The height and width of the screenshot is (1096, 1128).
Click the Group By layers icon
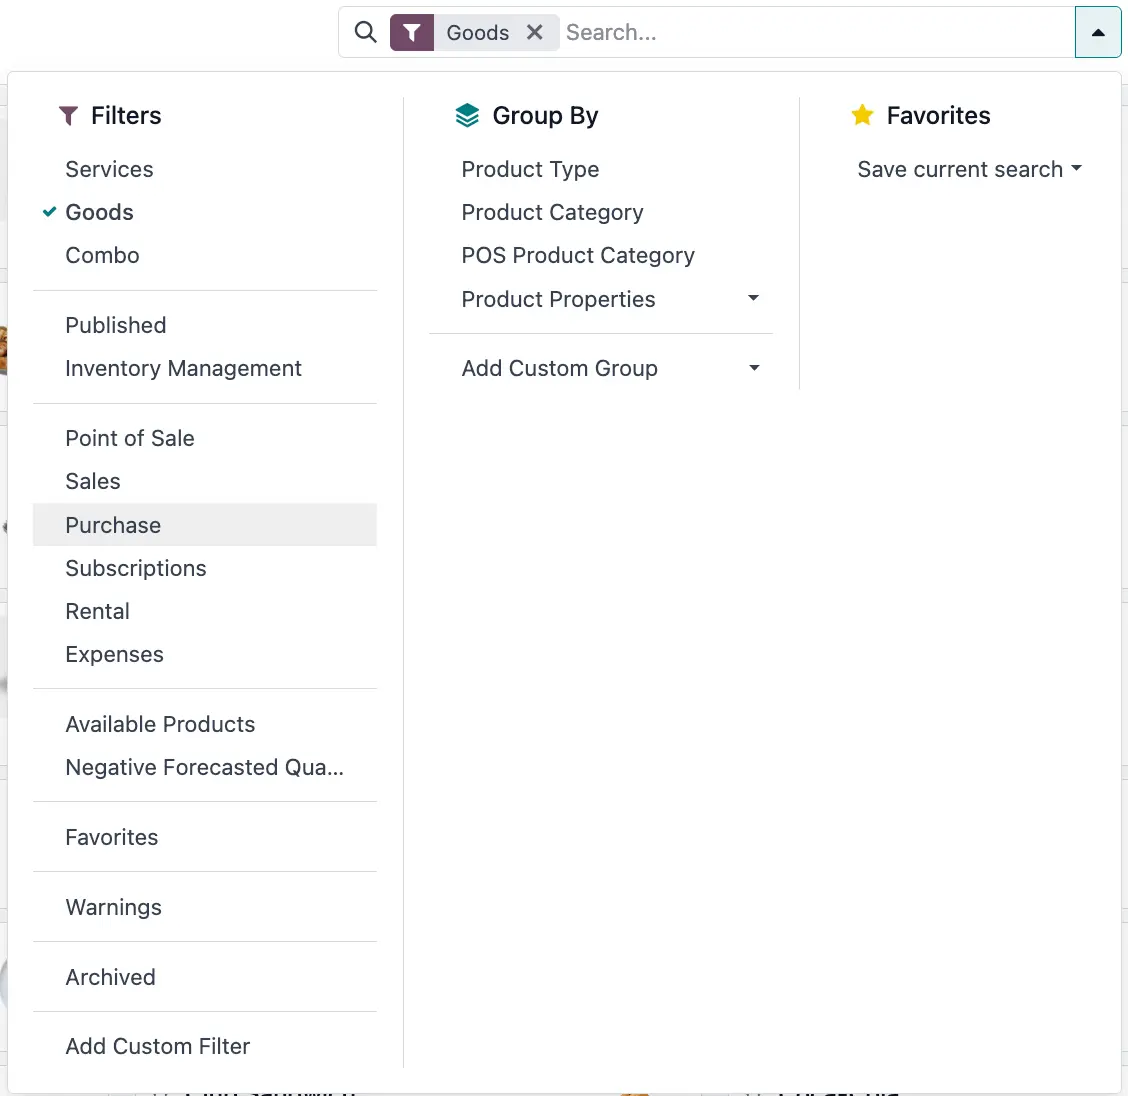click(468, 116)
